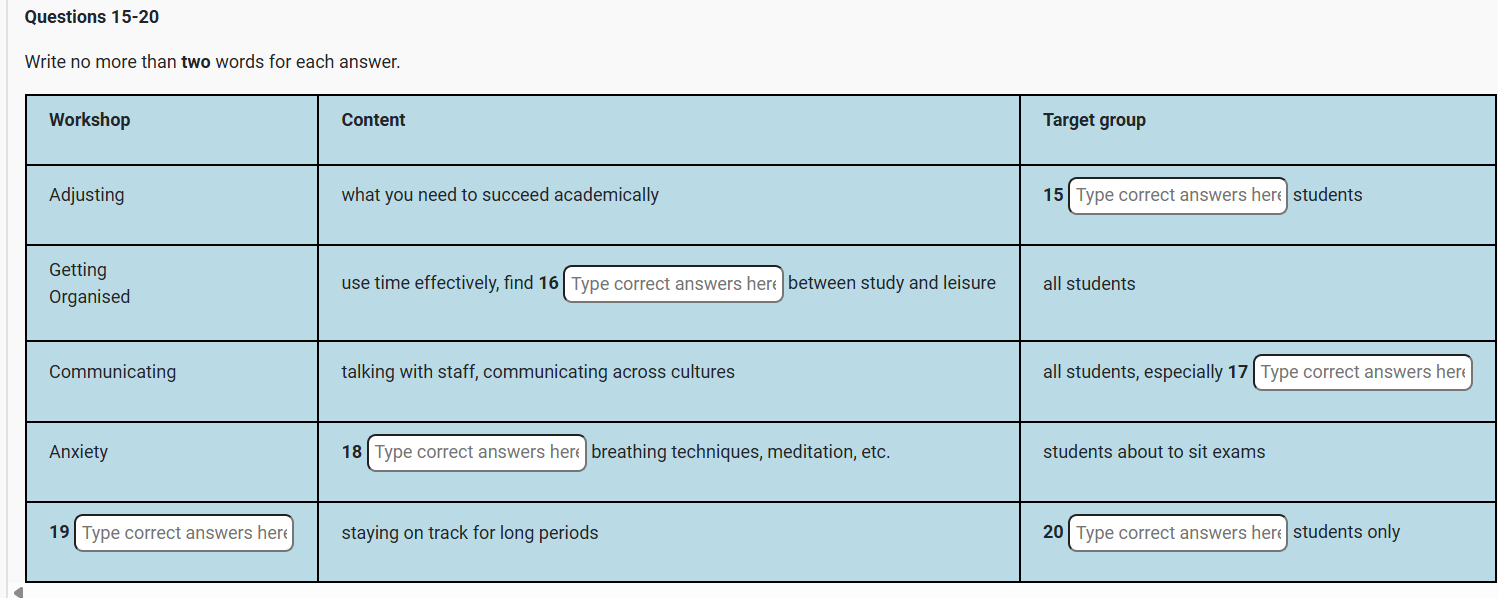Select "staying on track for long periods" text
The height and width of the screenshot is (598, 1498).
[470, 533]
